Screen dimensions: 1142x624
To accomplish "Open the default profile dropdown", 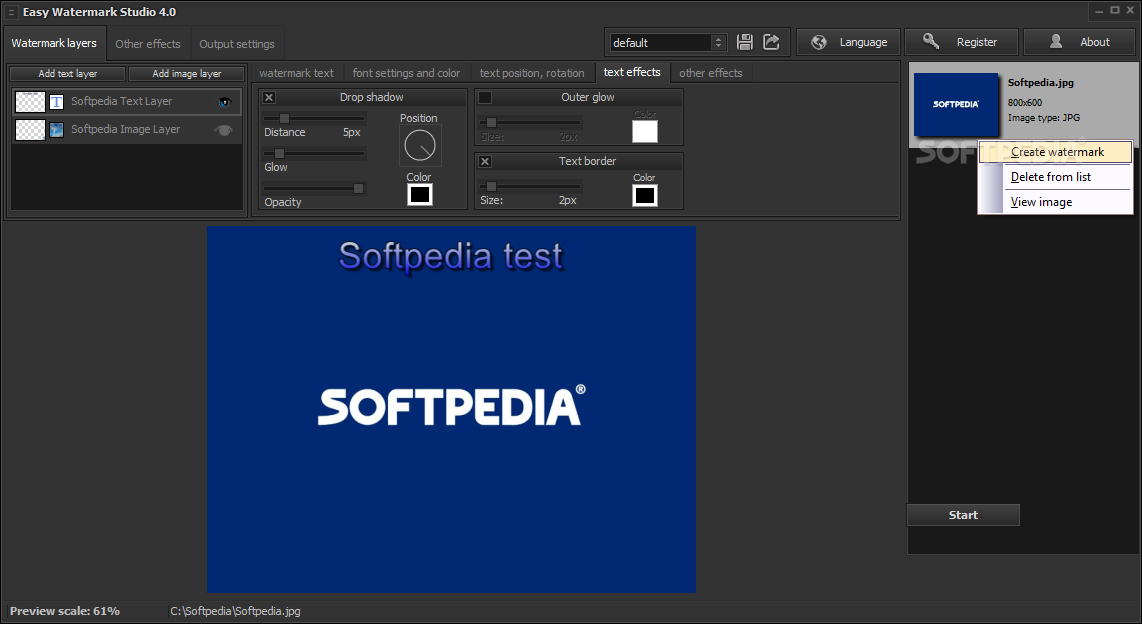I will pos(668,42).
